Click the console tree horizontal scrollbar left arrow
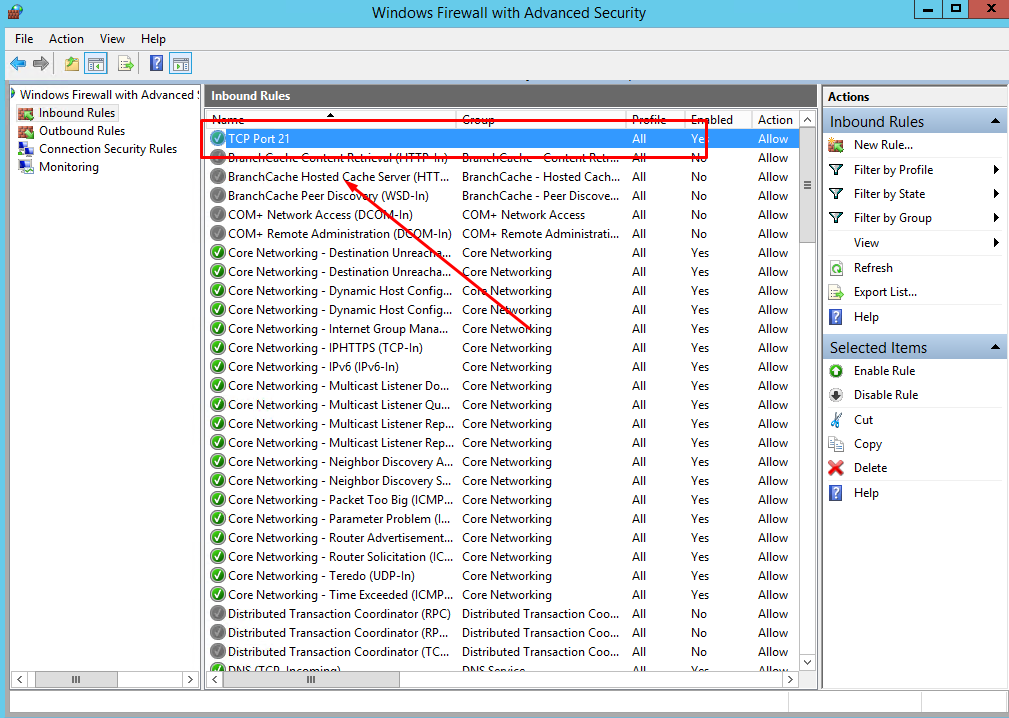This screenshot has height=718, width=1009. [19, 679]
